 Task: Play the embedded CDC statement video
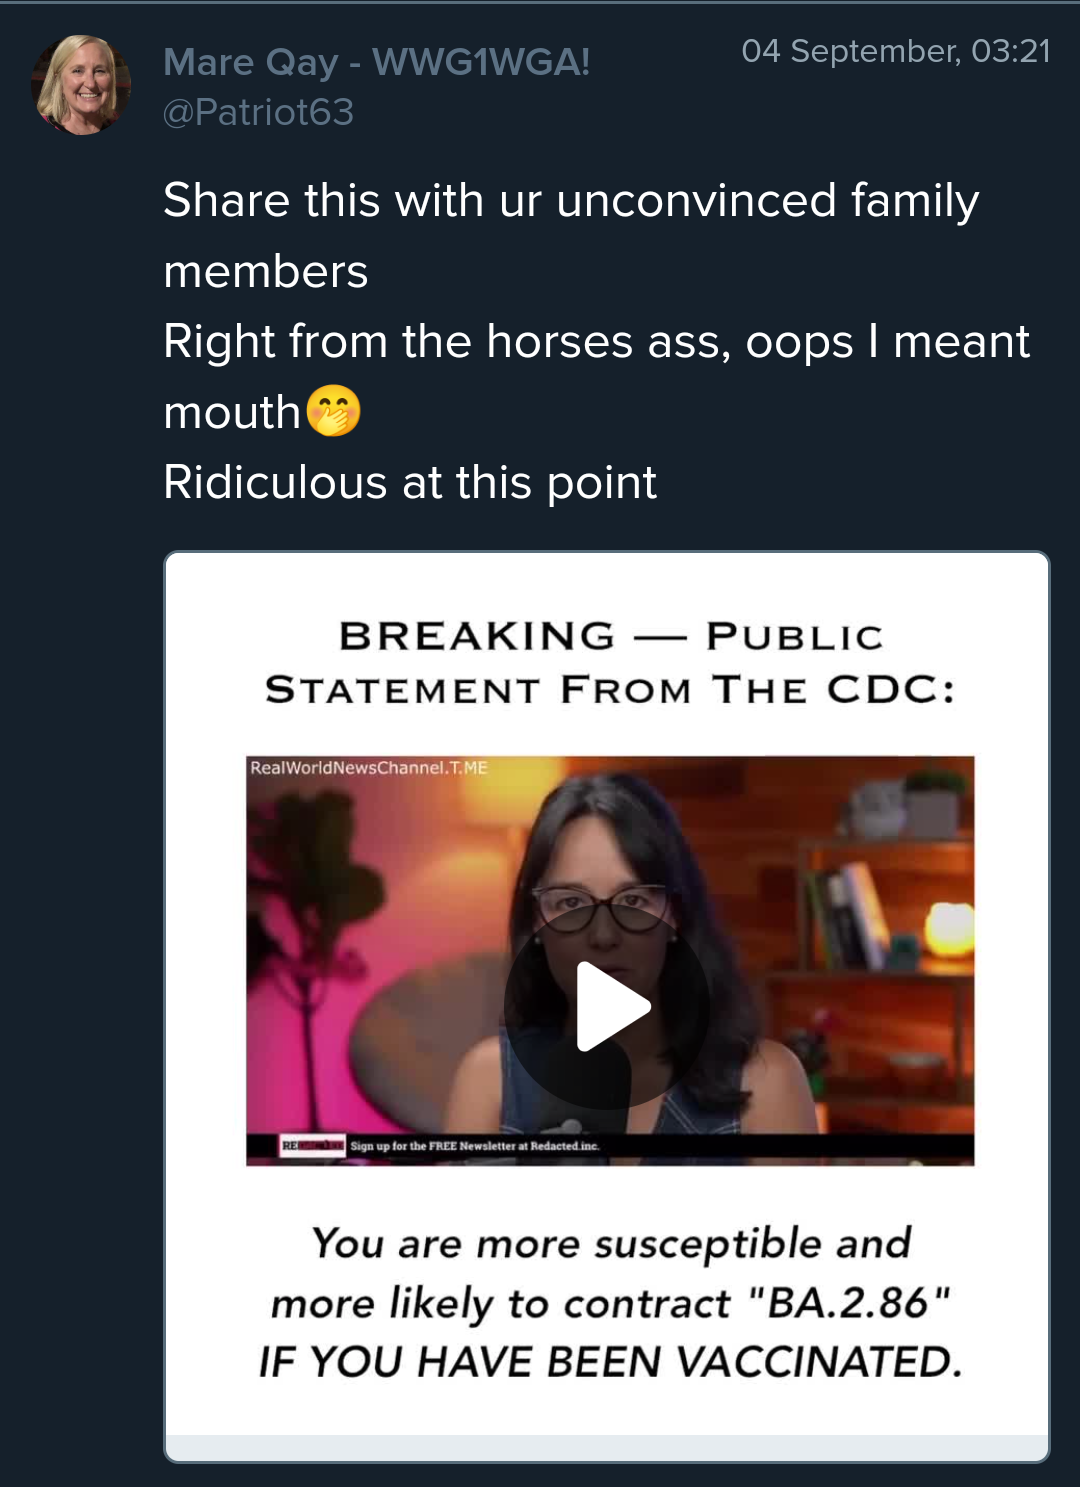(x=609, y=1006)
